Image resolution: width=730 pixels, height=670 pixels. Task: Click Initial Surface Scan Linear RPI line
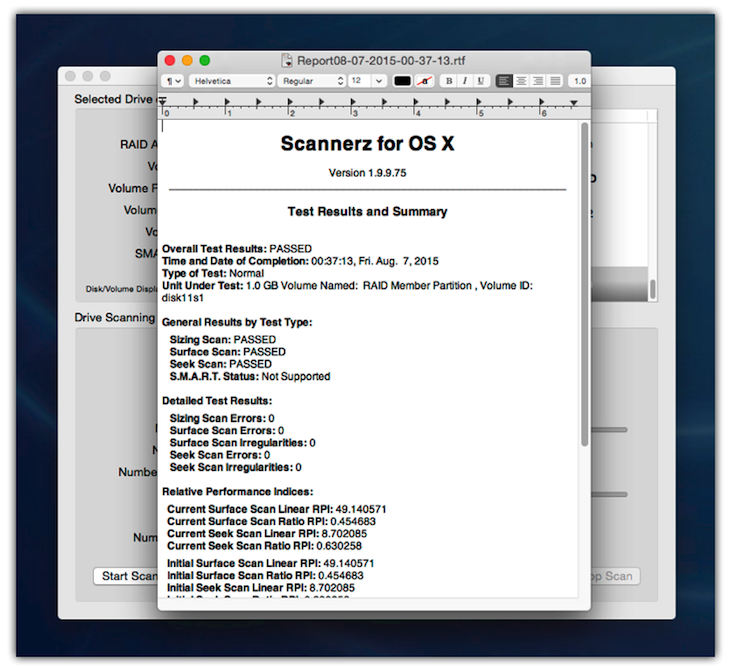pyautogui.click(x=270, y=563)
